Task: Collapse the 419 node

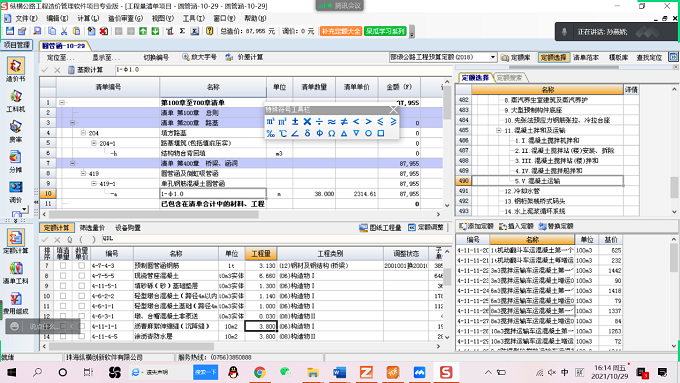Action: click(x=83, y=173)
